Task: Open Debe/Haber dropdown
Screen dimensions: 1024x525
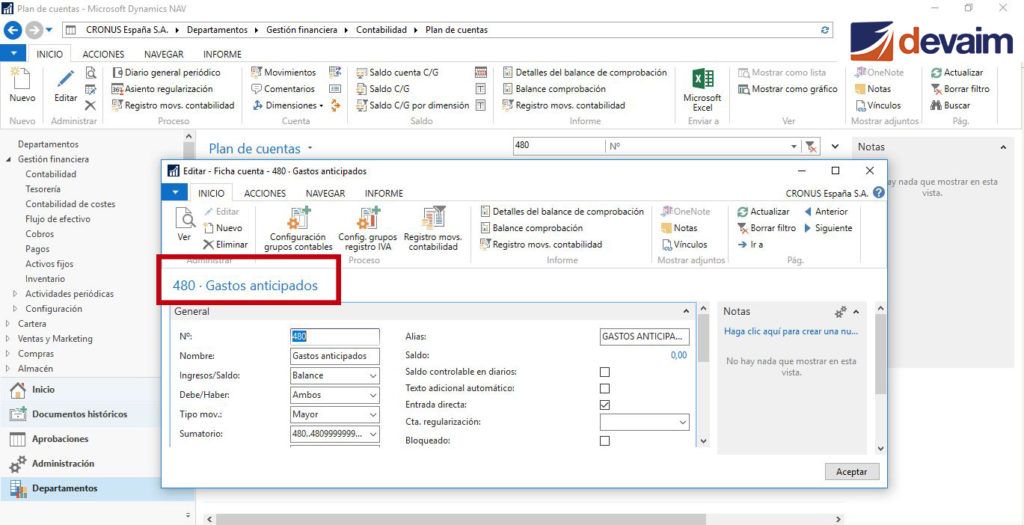Action: 373,395
